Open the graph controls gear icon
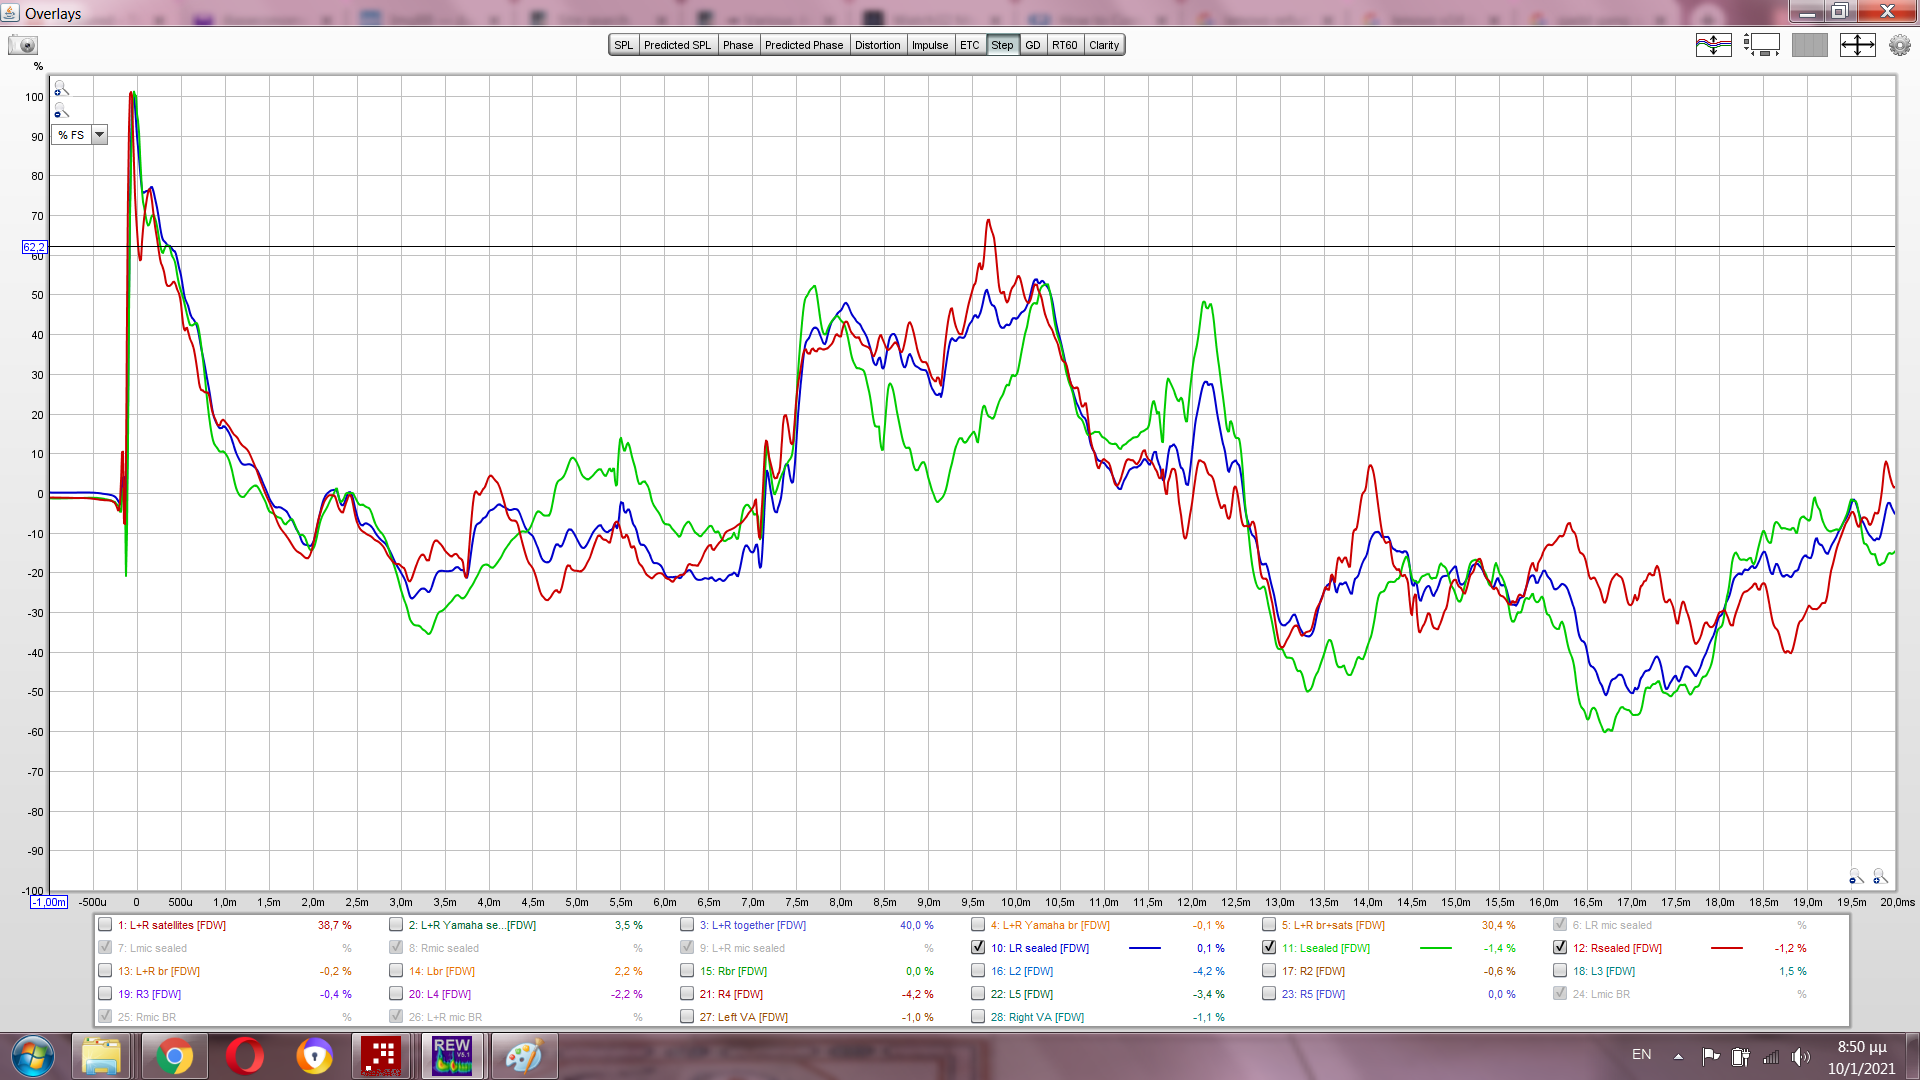The width and height of the screenshot is (1920, 1080). 1899,45
